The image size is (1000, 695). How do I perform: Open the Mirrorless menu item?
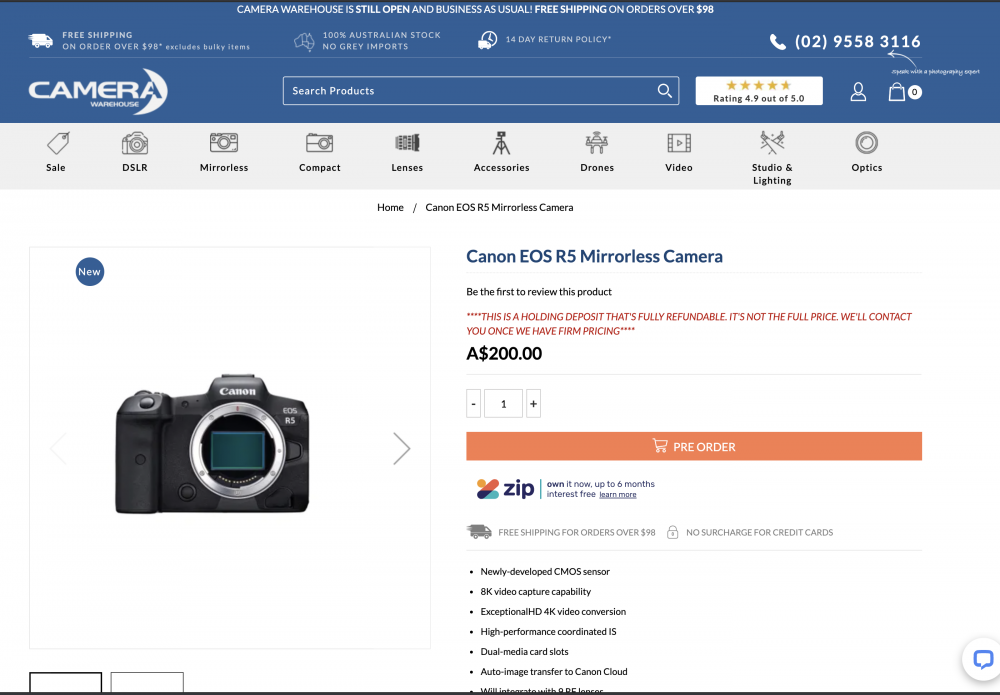point(224,167)
